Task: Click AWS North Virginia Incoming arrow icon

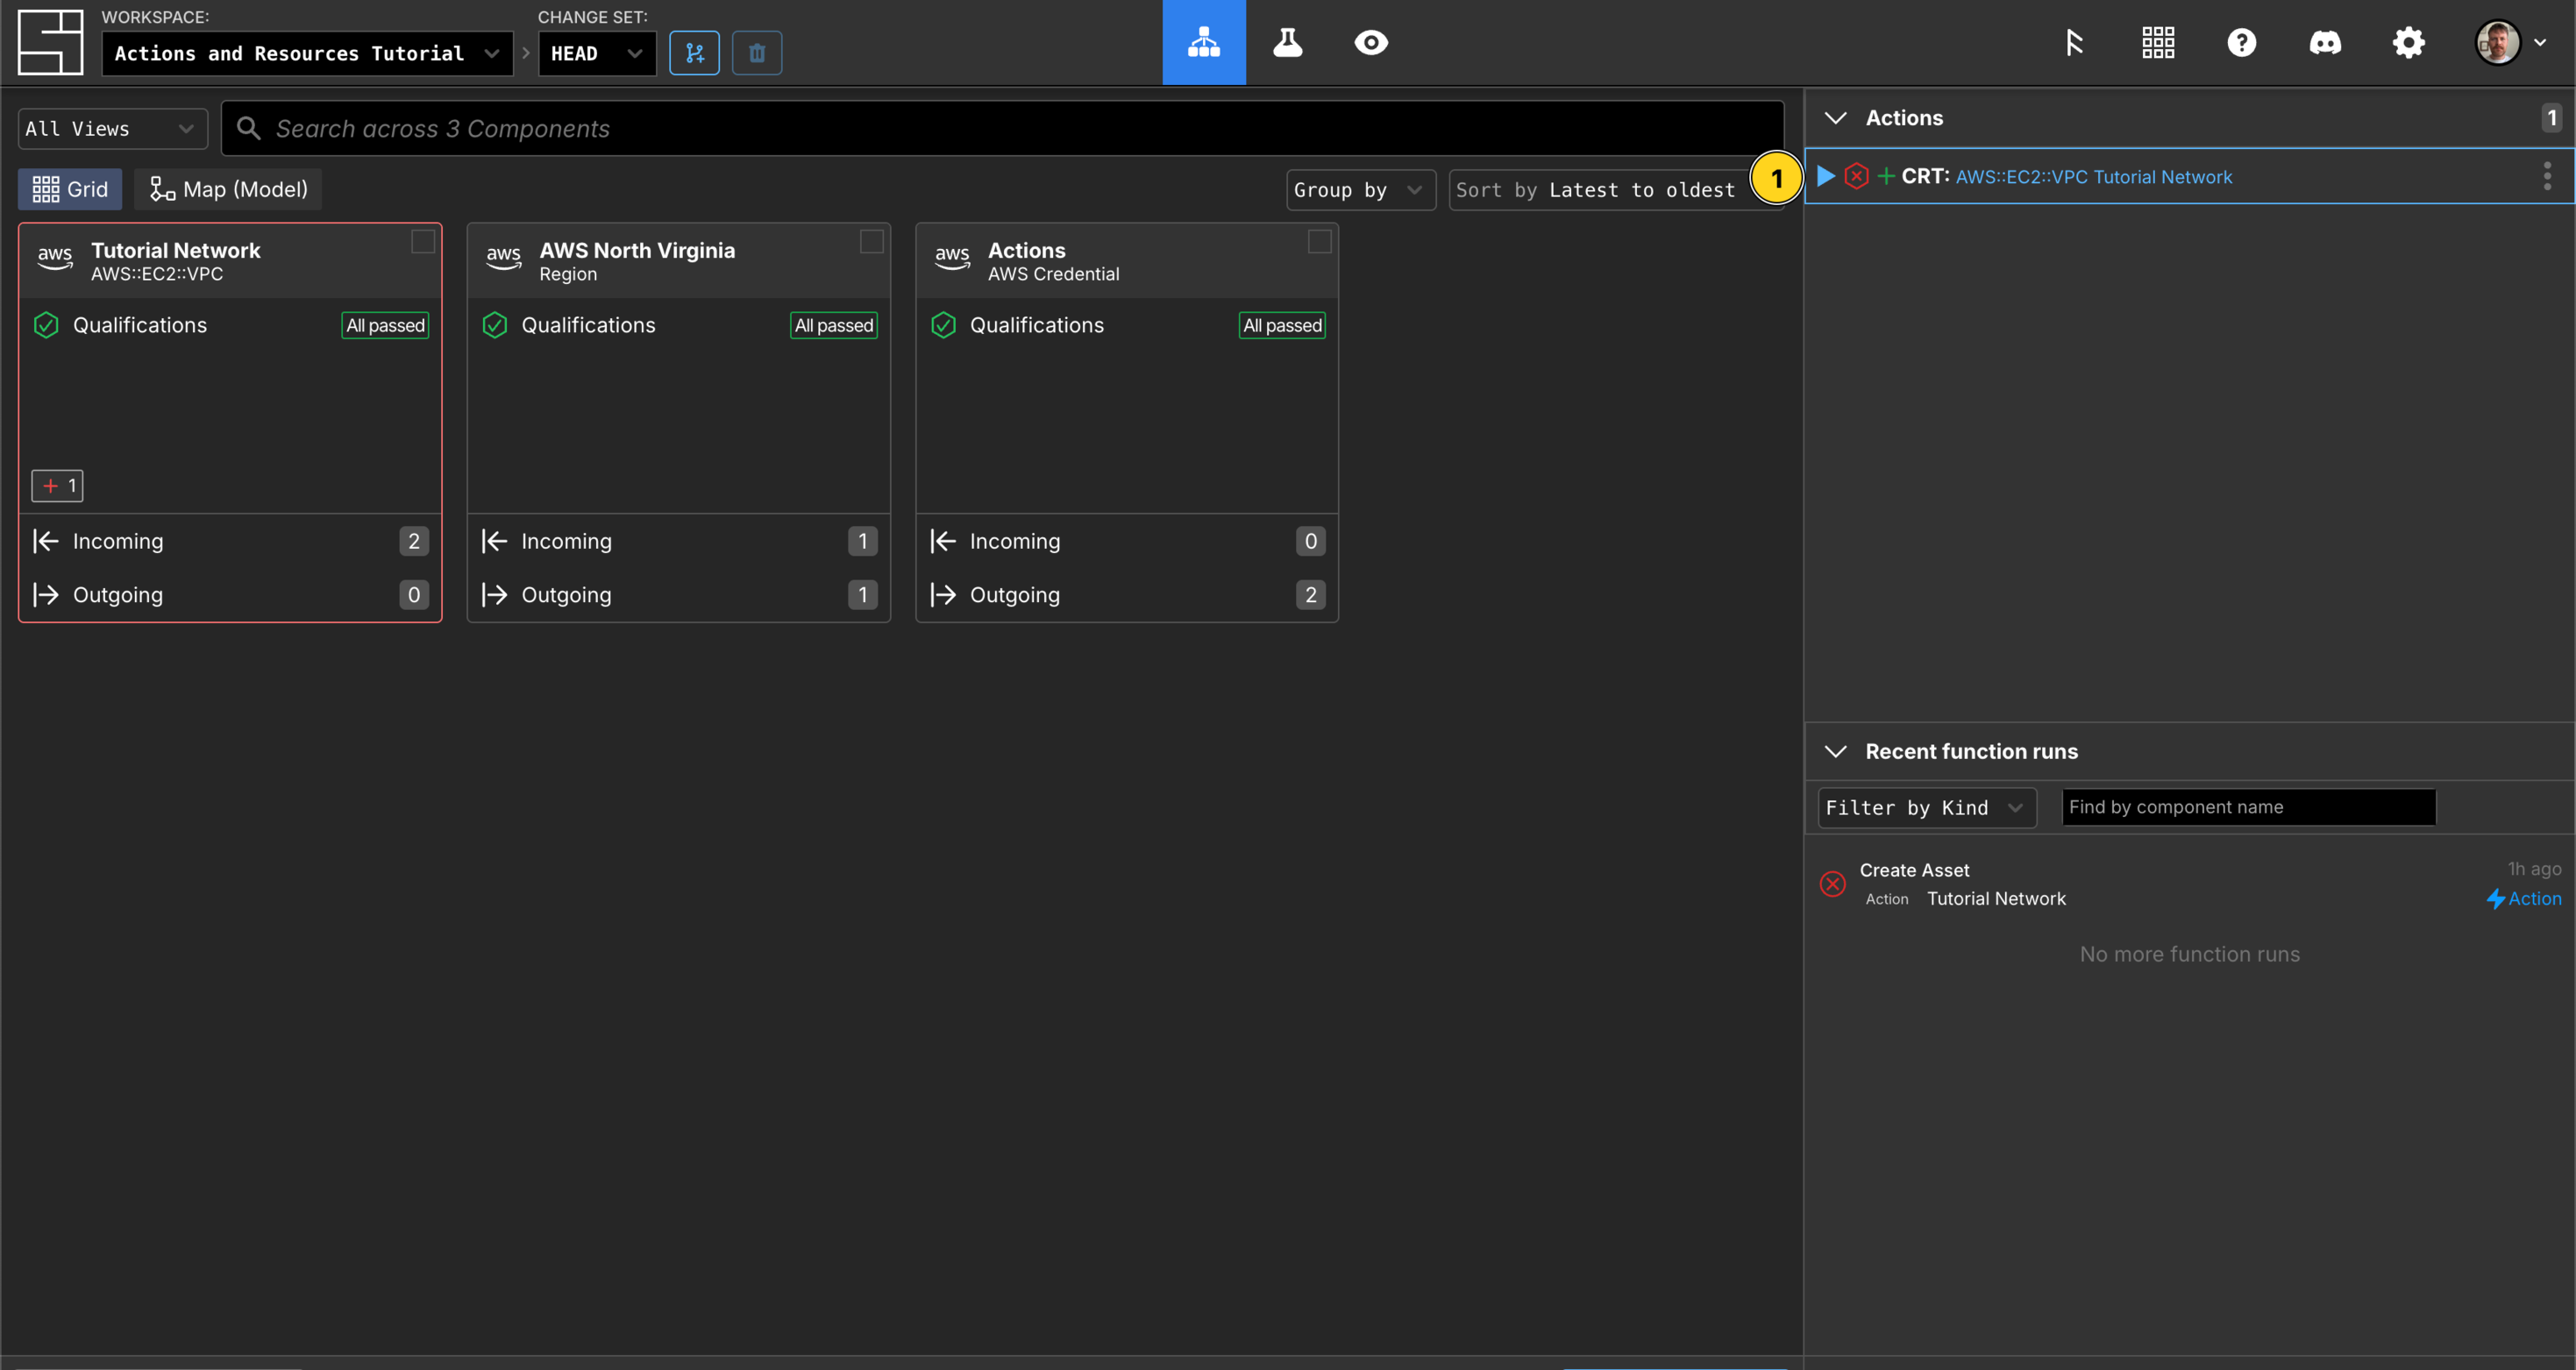Action: [495, 541]
